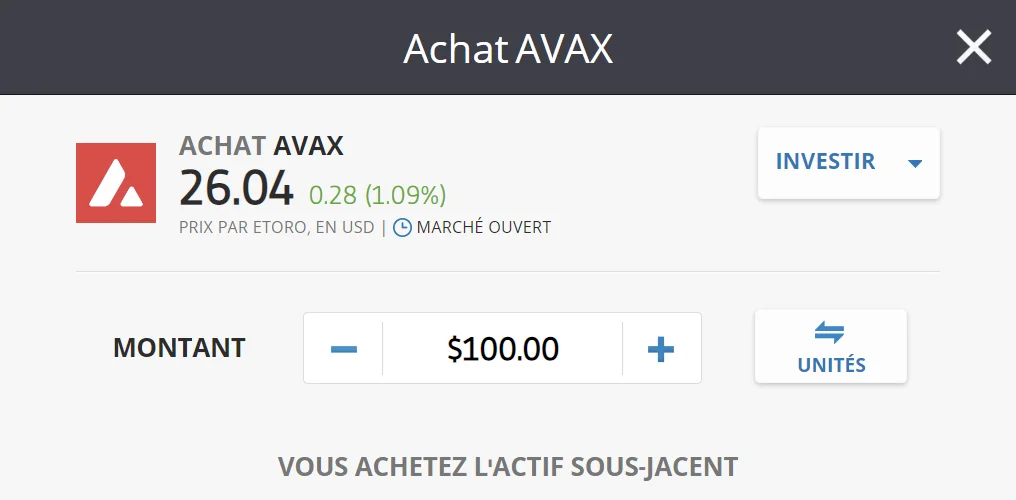Click the bold AVAX ticker symbol
This screenshot has height=500, width=1016.
click(308, 146)
